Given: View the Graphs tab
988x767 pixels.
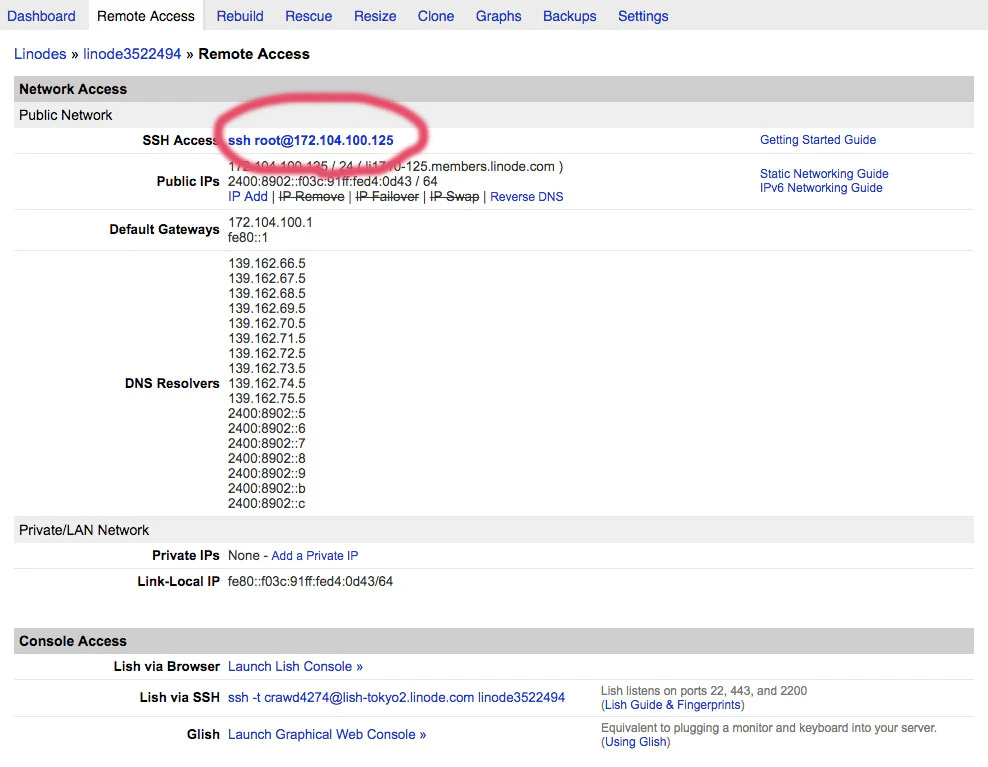Looking at the screenshot, I should (x=498, y=16).
